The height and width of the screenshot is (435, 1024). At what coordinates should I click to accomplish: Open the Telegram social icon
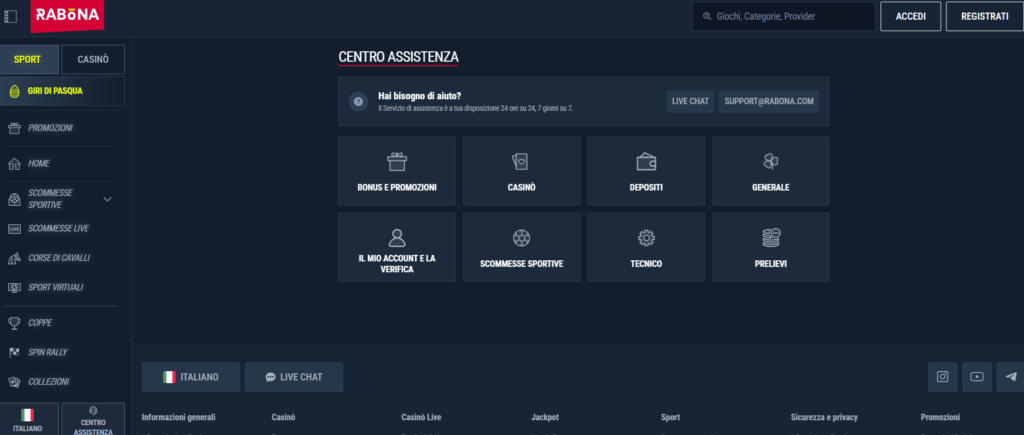coord(1011,377)
